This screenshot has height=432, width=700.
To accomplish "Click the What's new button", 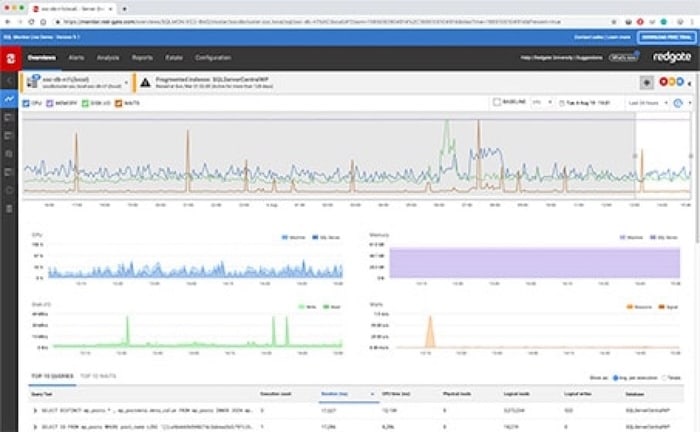I will [623, 58].
